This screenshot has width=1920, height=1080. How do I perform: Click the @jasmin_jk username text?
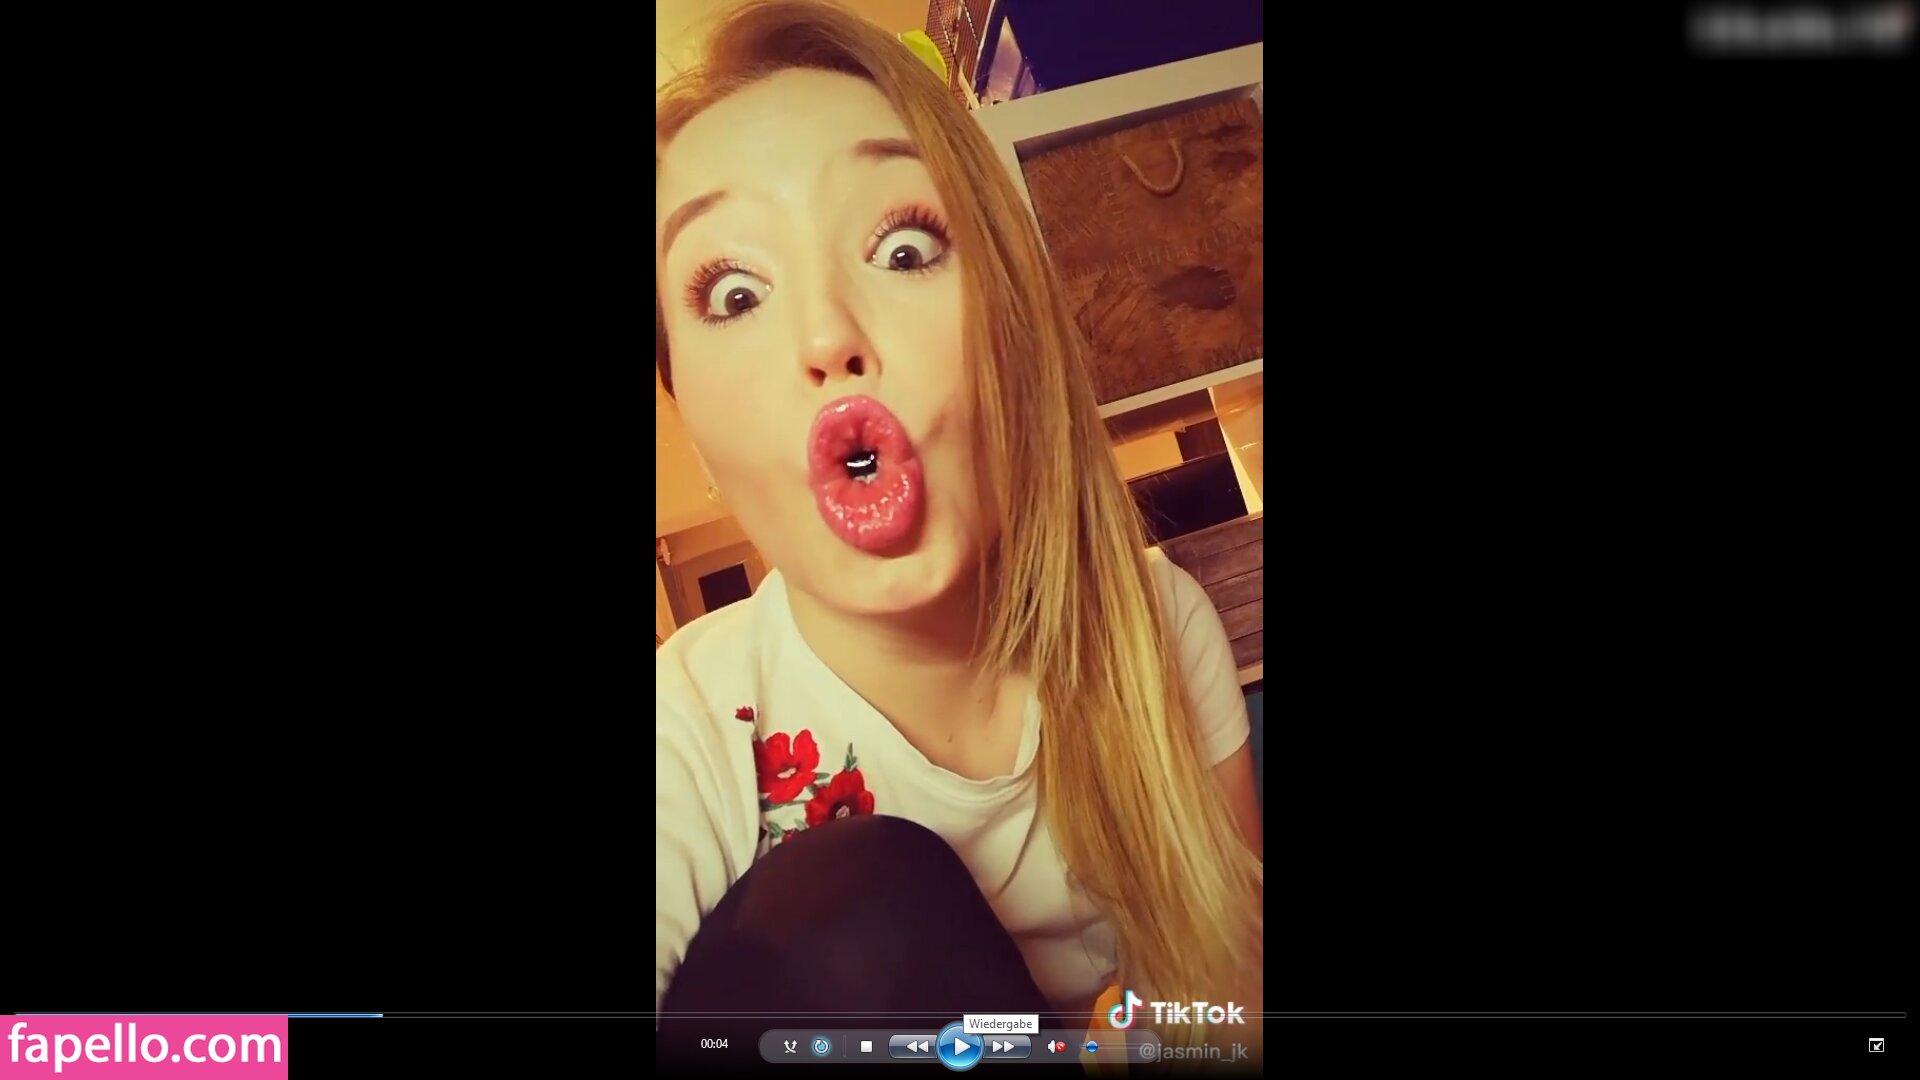coord(1193,1051)
